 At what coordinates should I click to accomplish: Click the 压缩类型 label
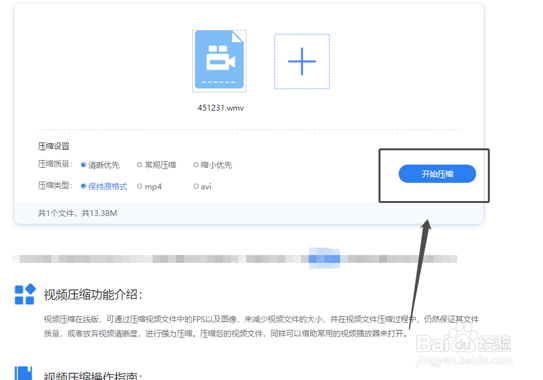coord(55,186)
